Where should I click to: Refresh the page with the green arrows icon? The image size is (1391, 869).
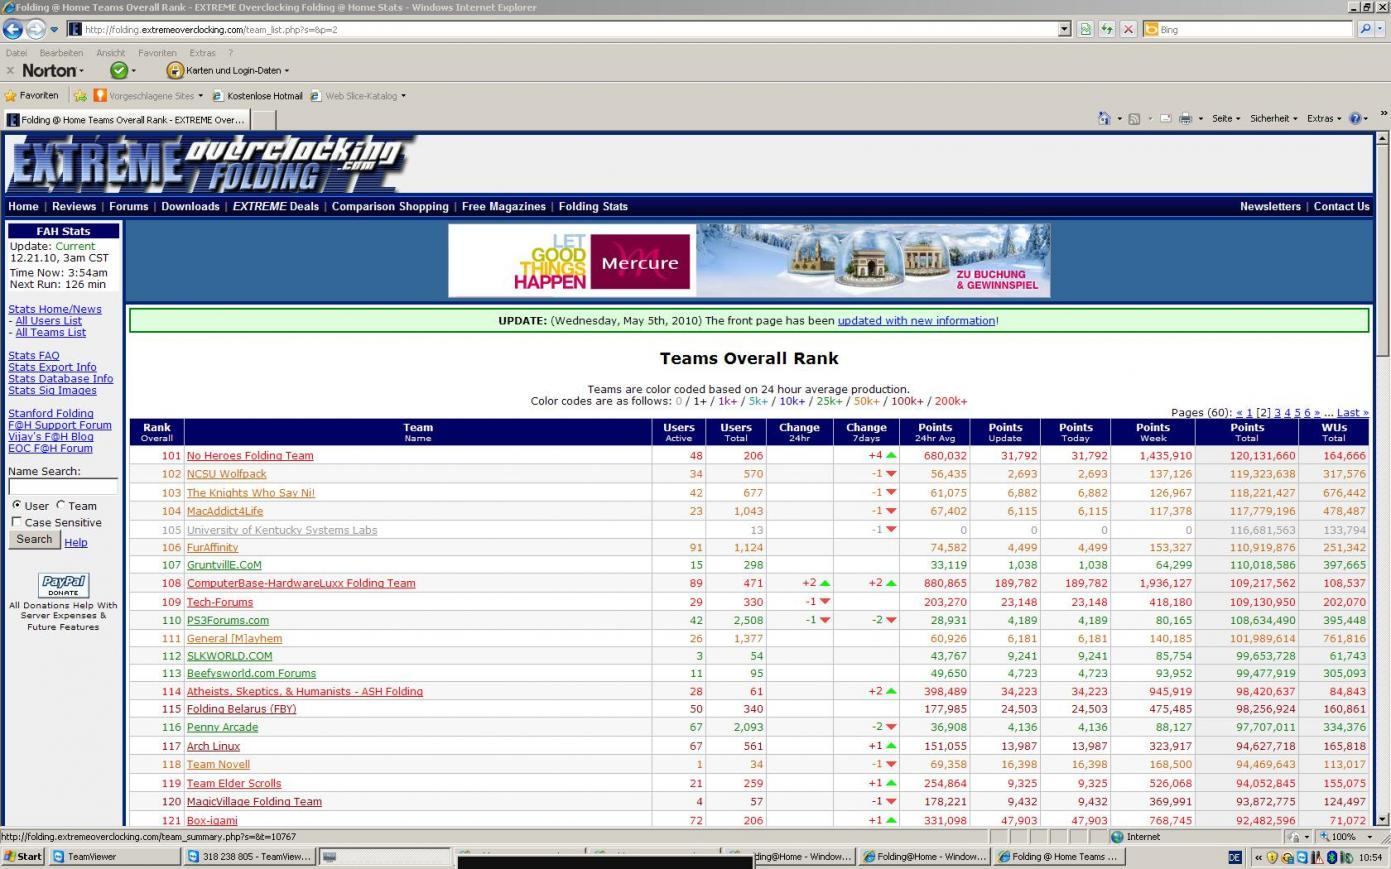point(1107,29)
